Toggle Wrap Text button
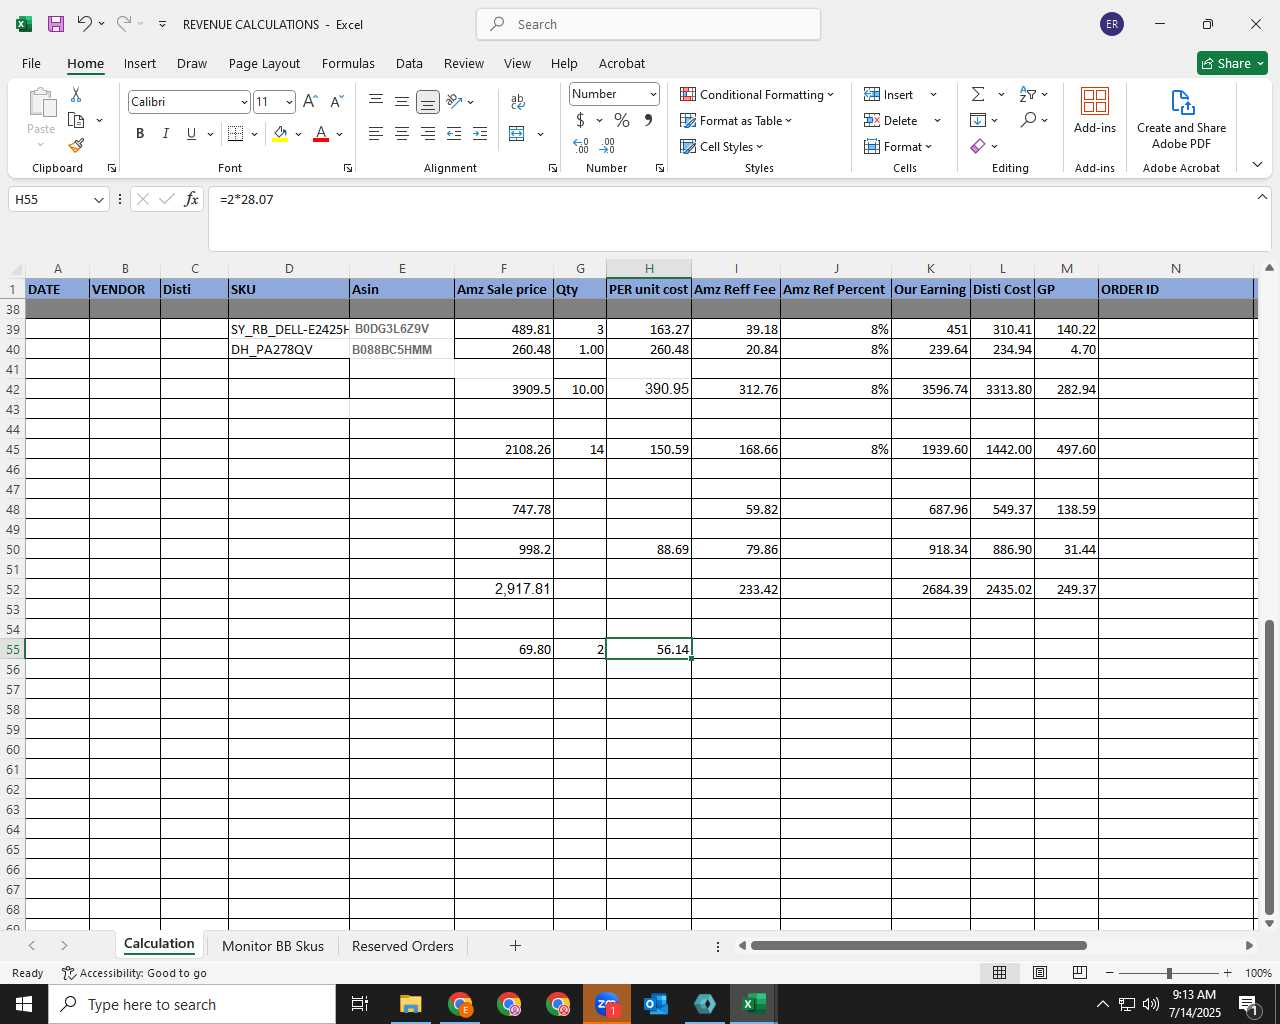1280x1024 pixels. pos(518,101)
